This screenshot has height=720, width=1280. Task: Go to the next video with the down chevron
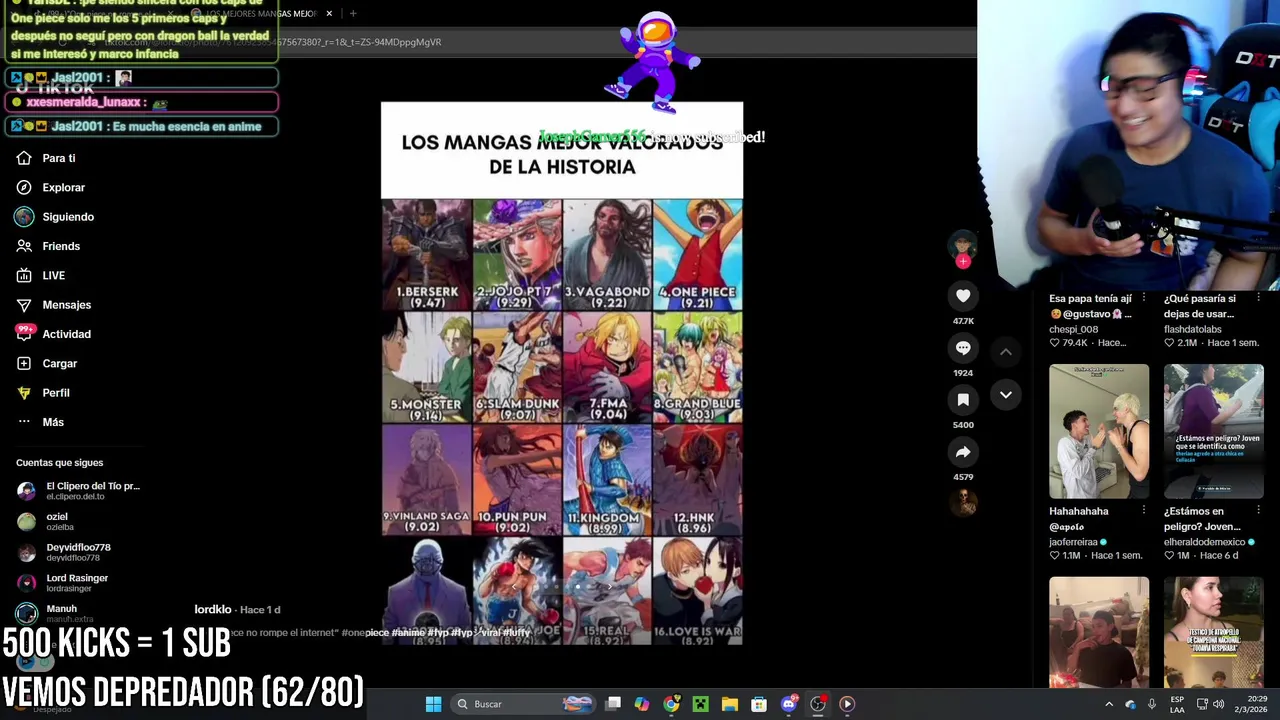pos(1006,395)
